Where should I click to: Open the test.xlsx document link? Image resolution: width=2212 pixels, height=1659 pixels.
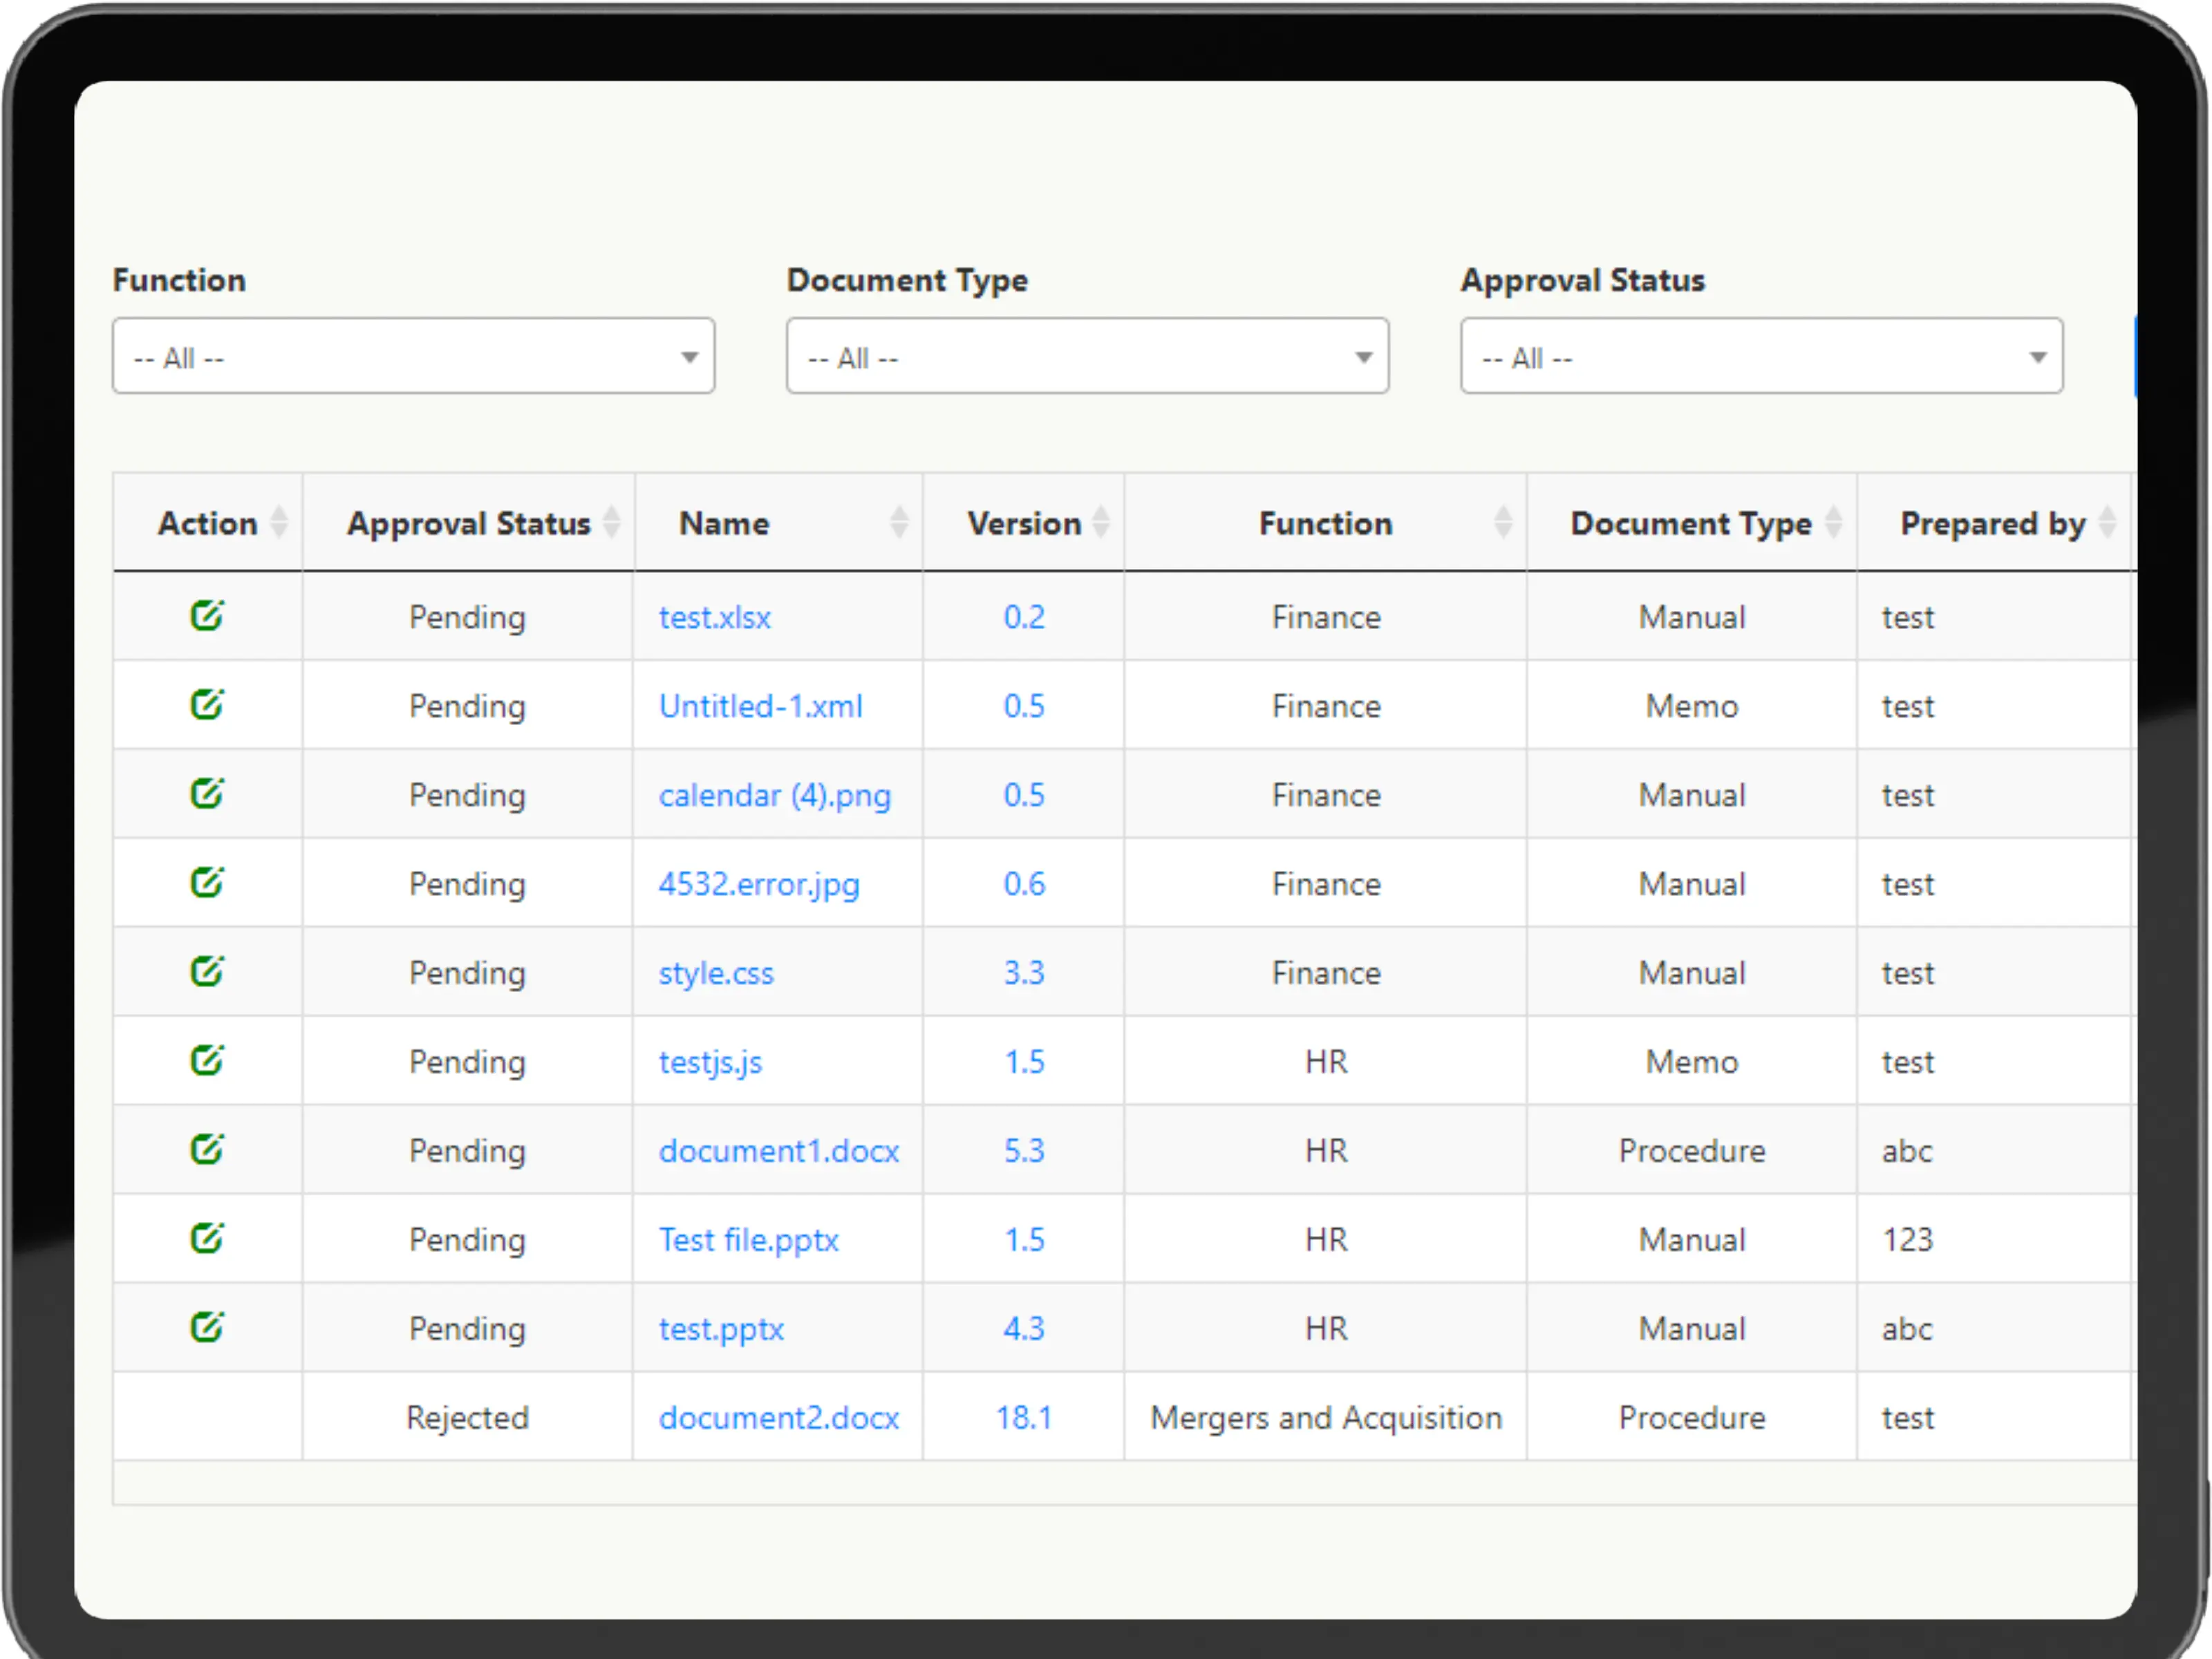pos(715,617)
